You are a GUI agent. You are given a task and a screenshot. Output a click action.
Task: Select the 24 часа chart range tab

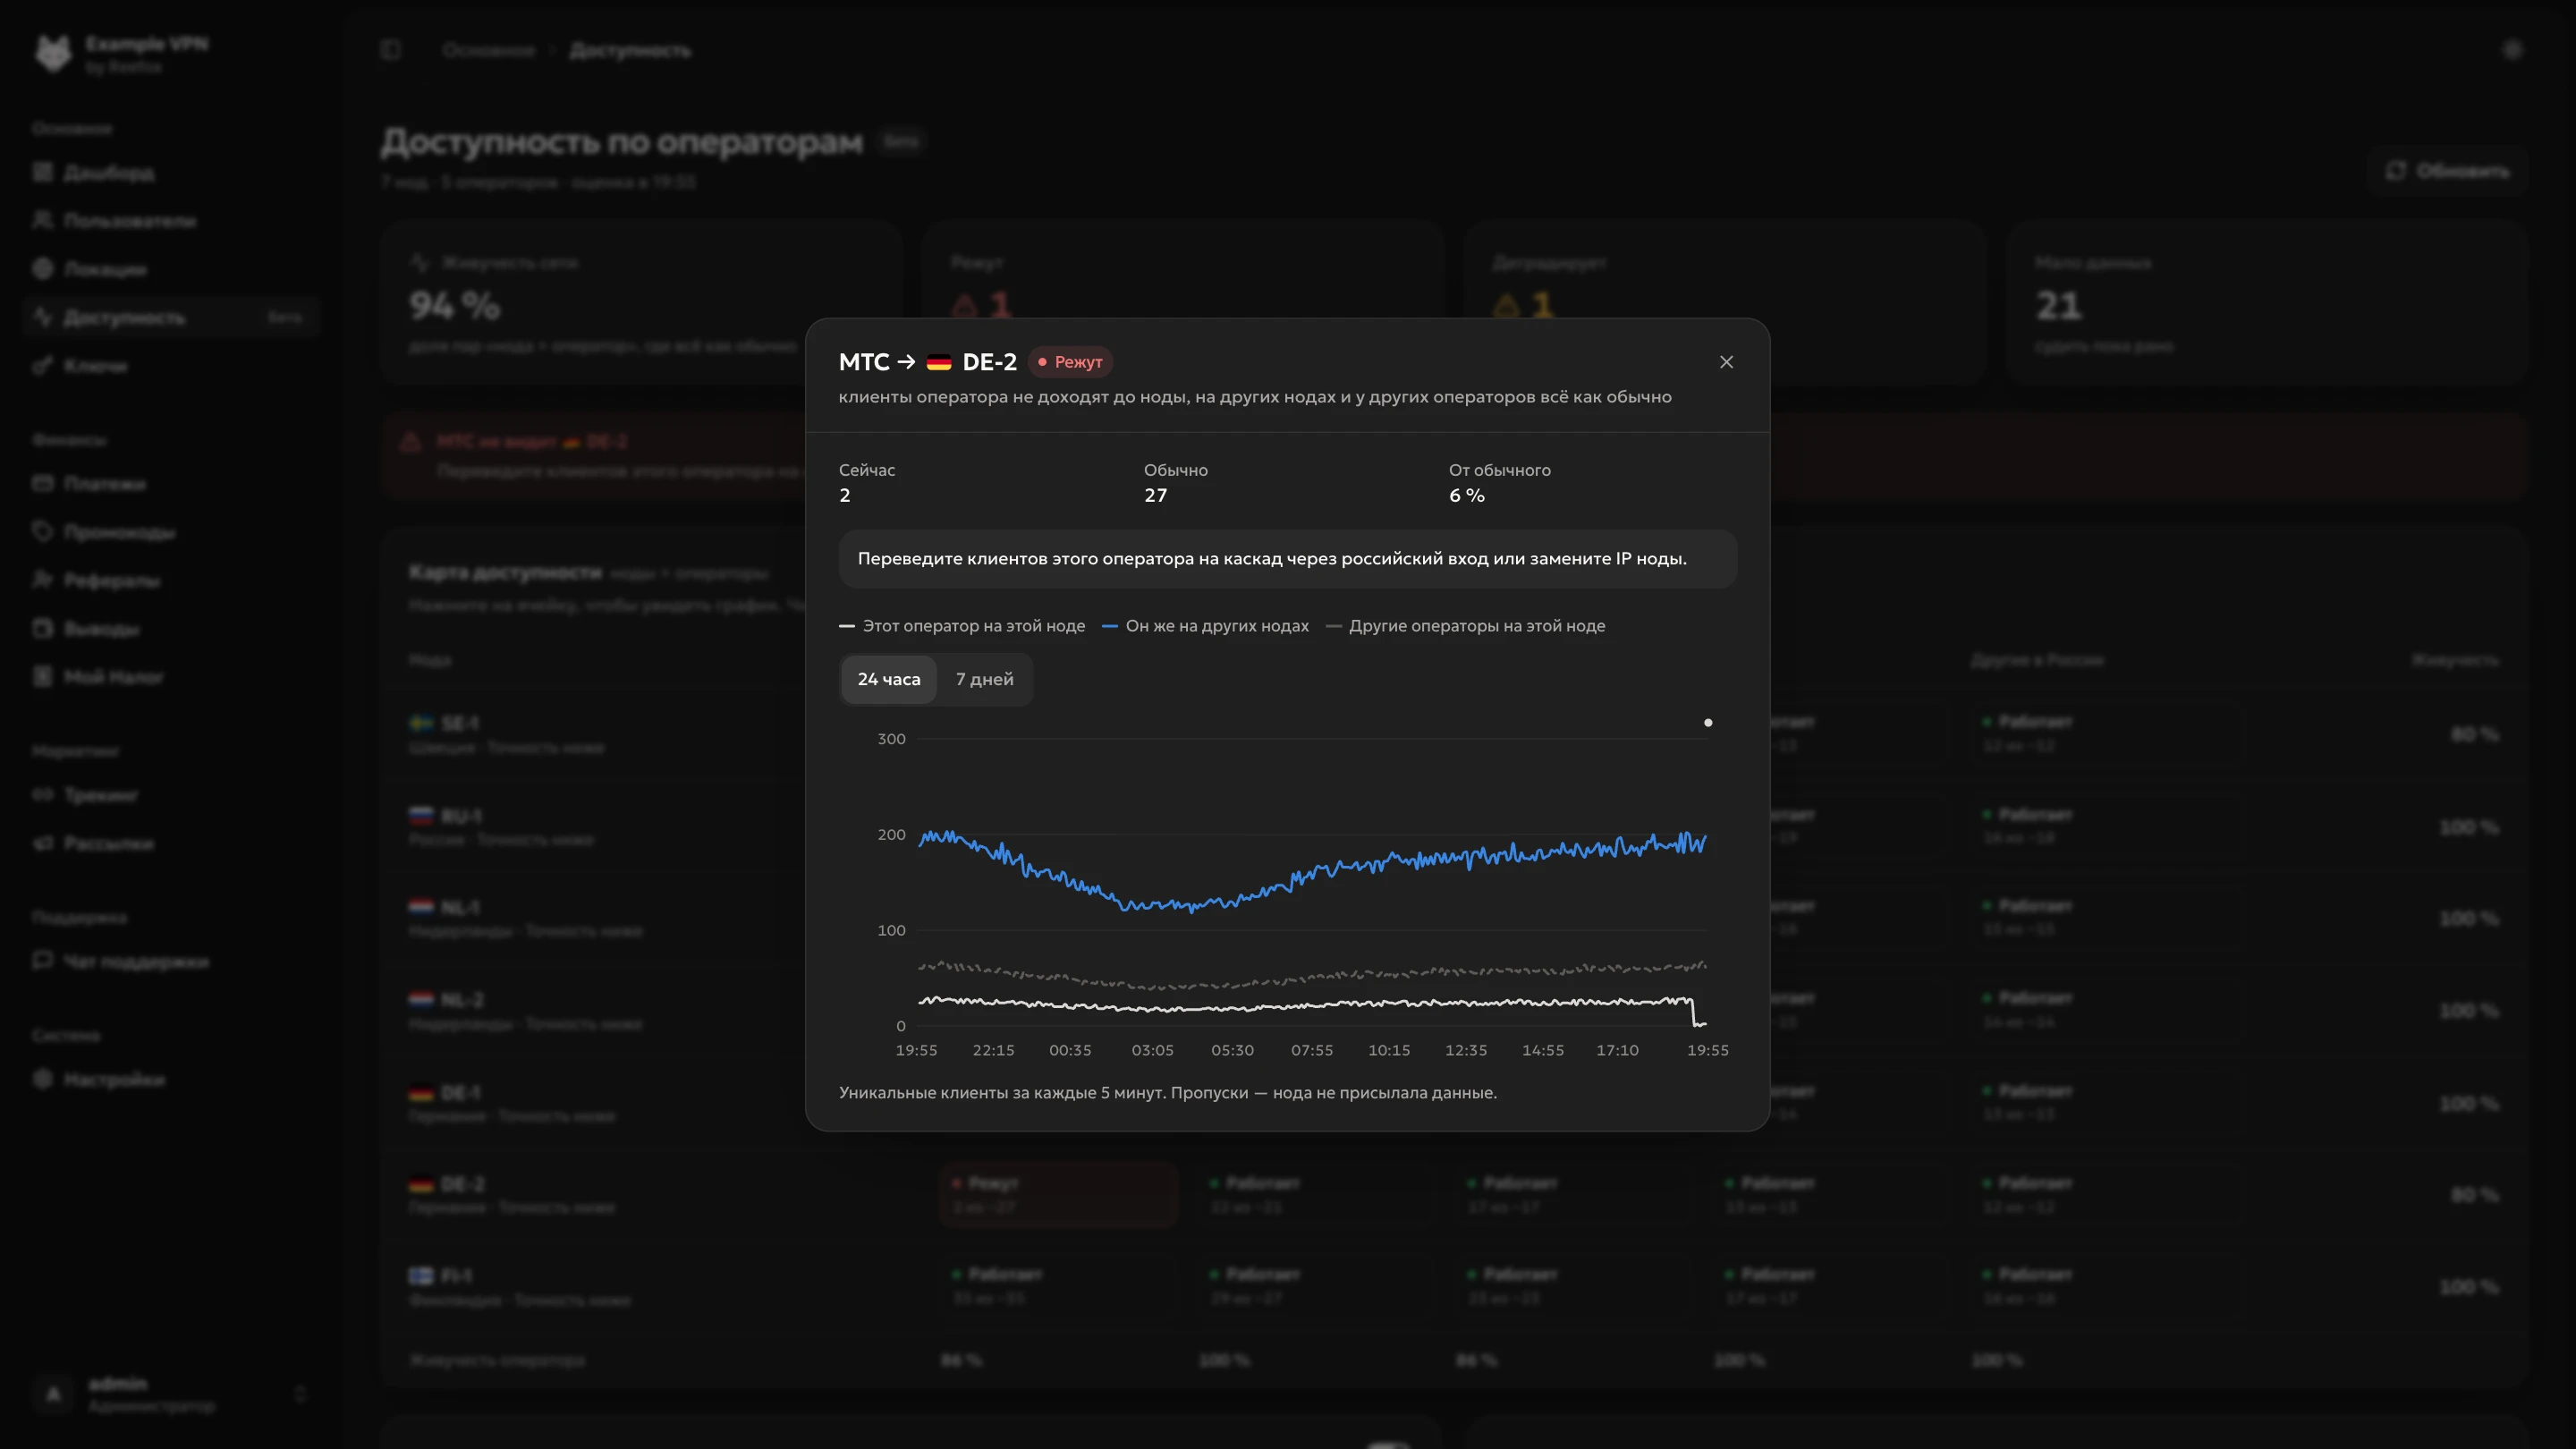pos(888,679)
